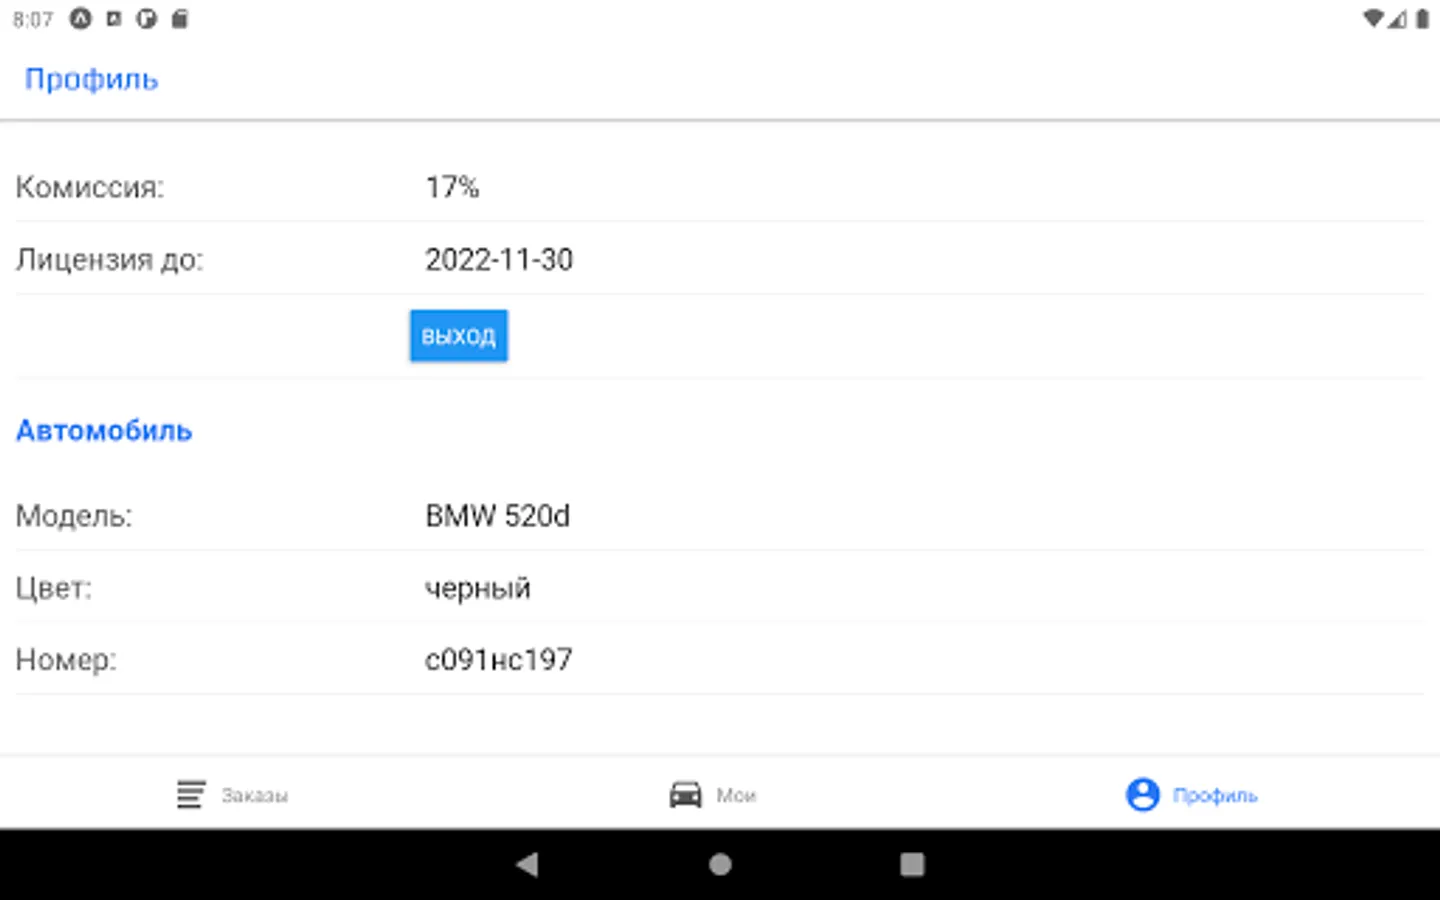Select the Профиль person icon
The image size is (1440, 900).
pos(1142,795)
